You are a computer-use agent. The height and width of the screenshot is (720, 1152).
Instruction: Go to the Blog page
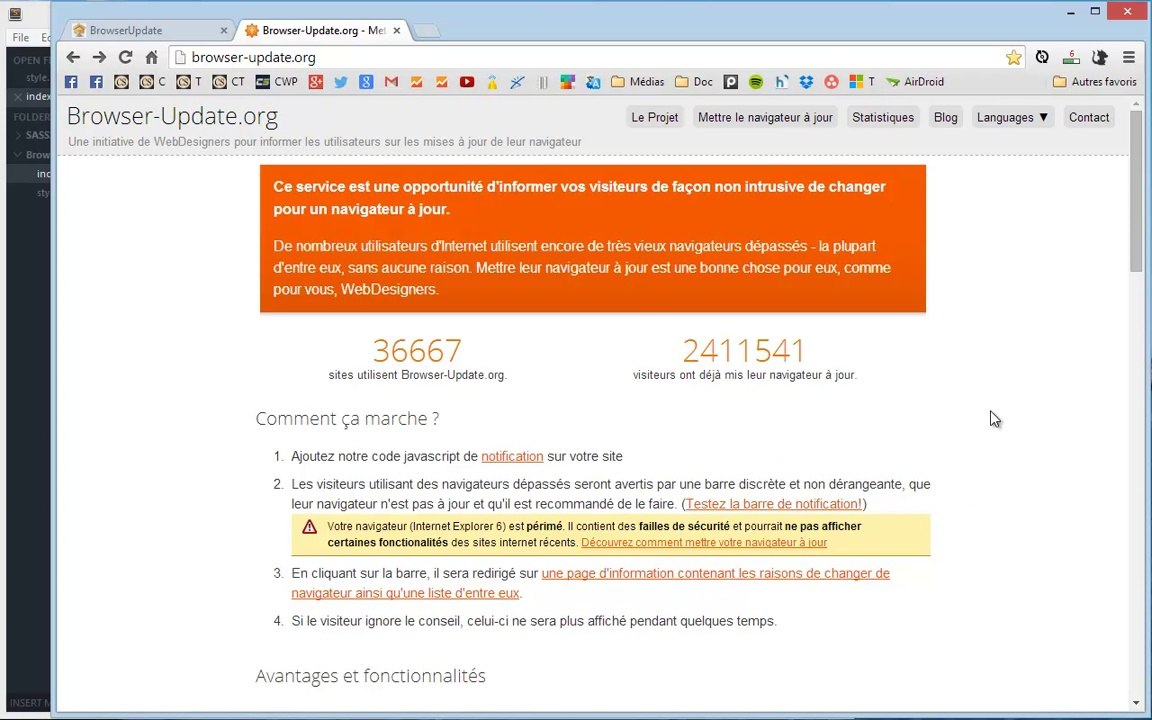point(945,117)
